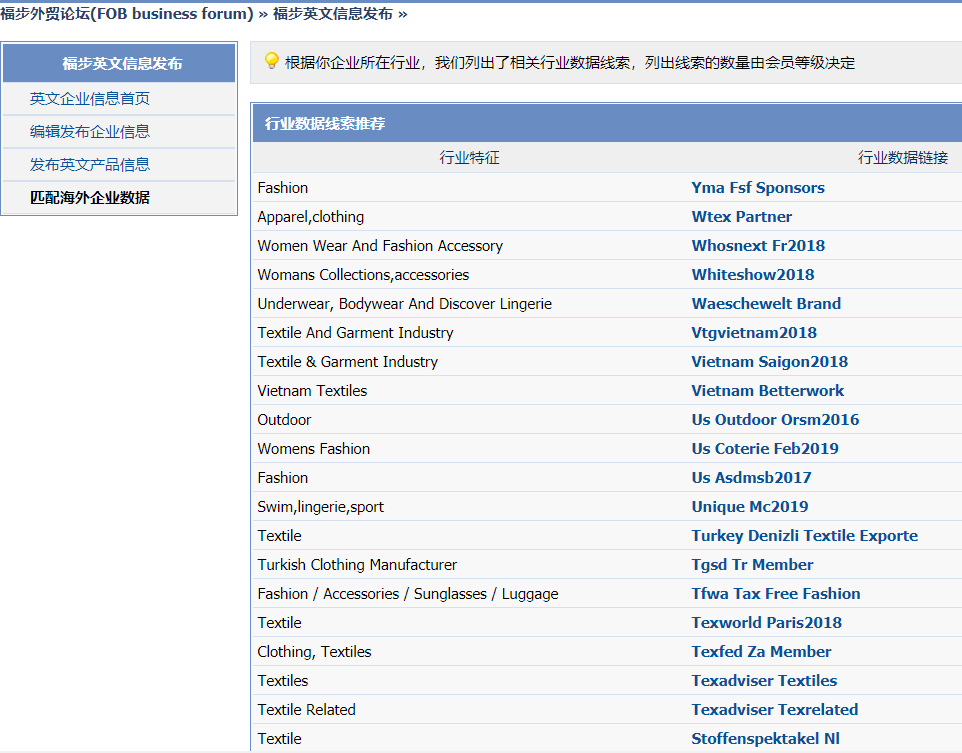The height and width of the screenshot is (753, 962).
Task: Open Yma Fsf Sponsors link
Action: [758, 188]
